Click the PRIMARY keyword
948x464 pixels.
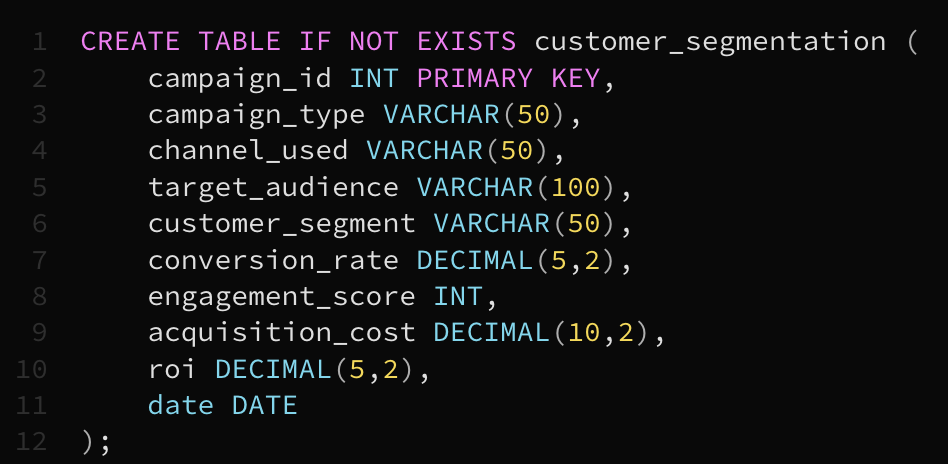point(475,78)
